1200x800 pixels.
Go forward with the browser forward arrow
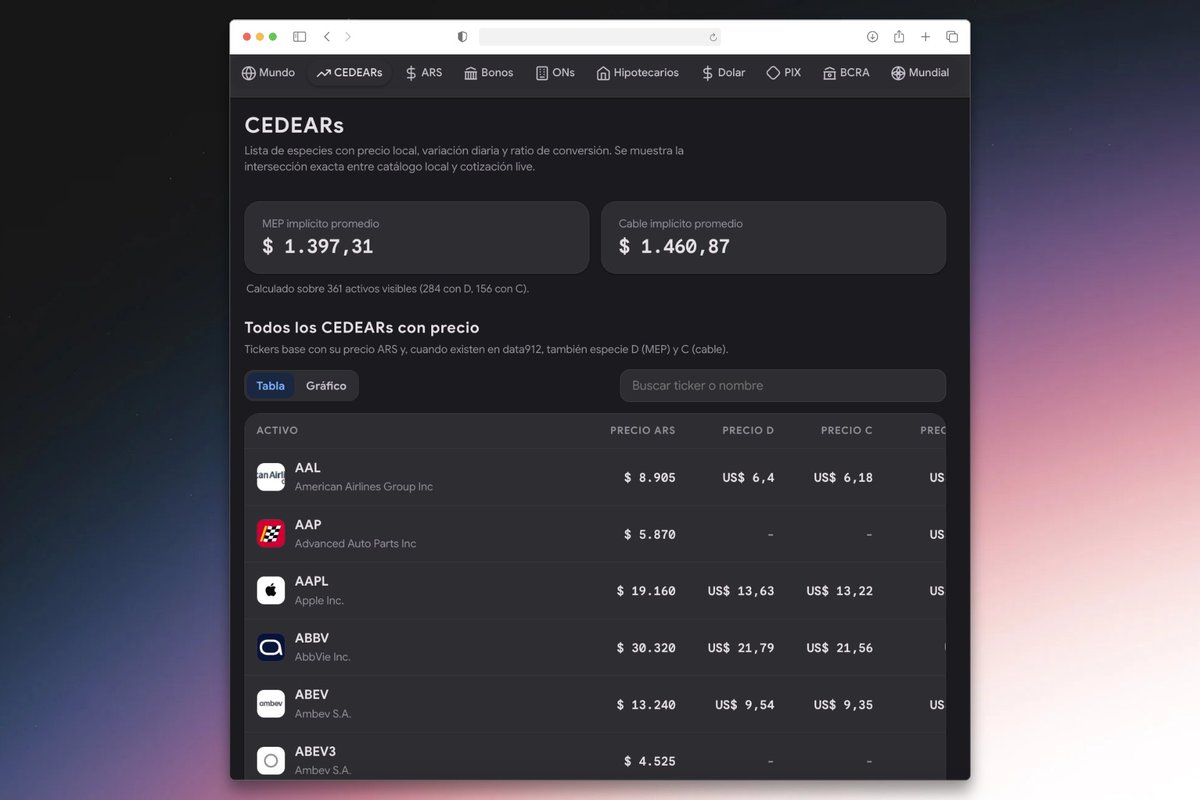(x=348, y=37)
